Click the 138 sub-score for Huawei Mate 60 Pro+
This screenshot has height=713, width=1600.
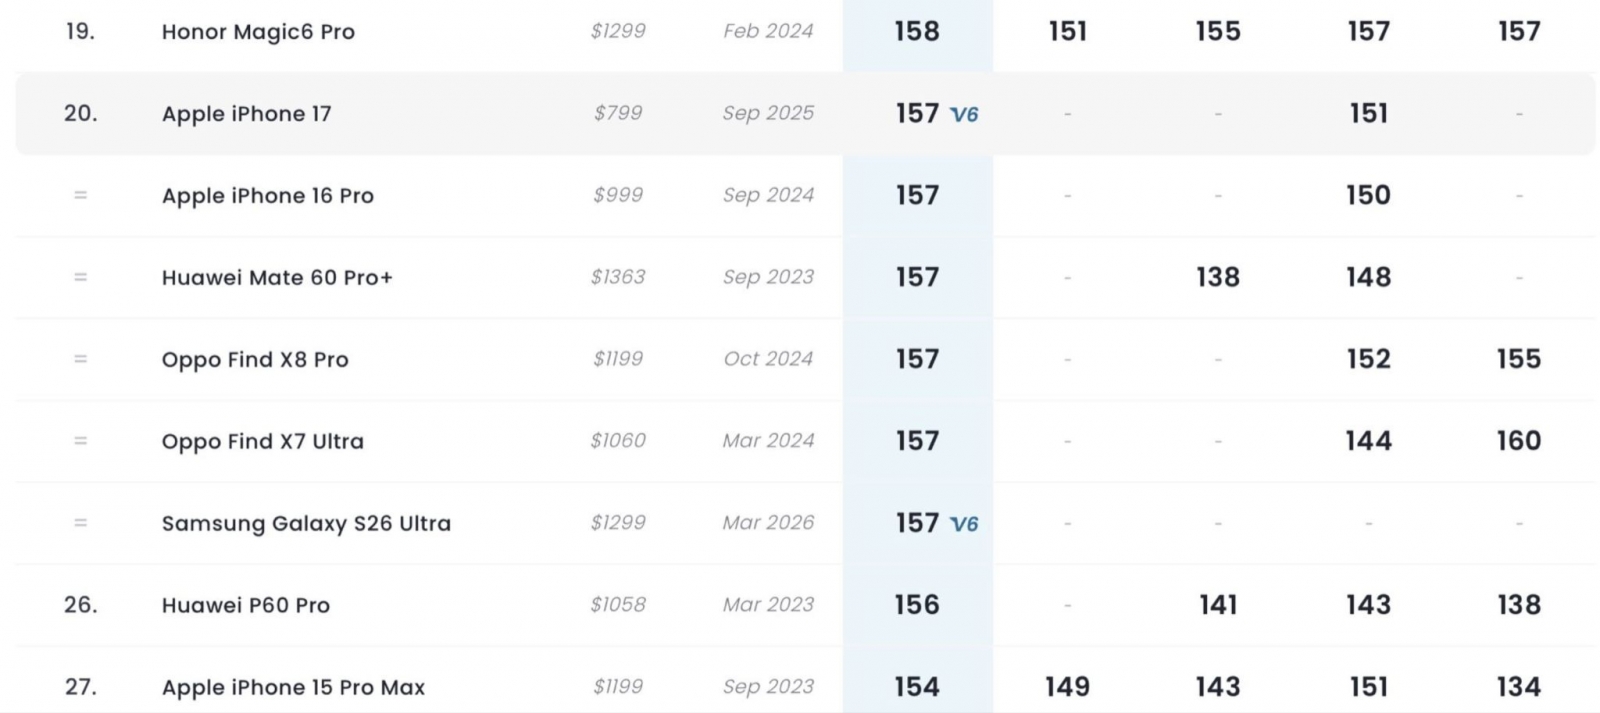pos(1218,277)
